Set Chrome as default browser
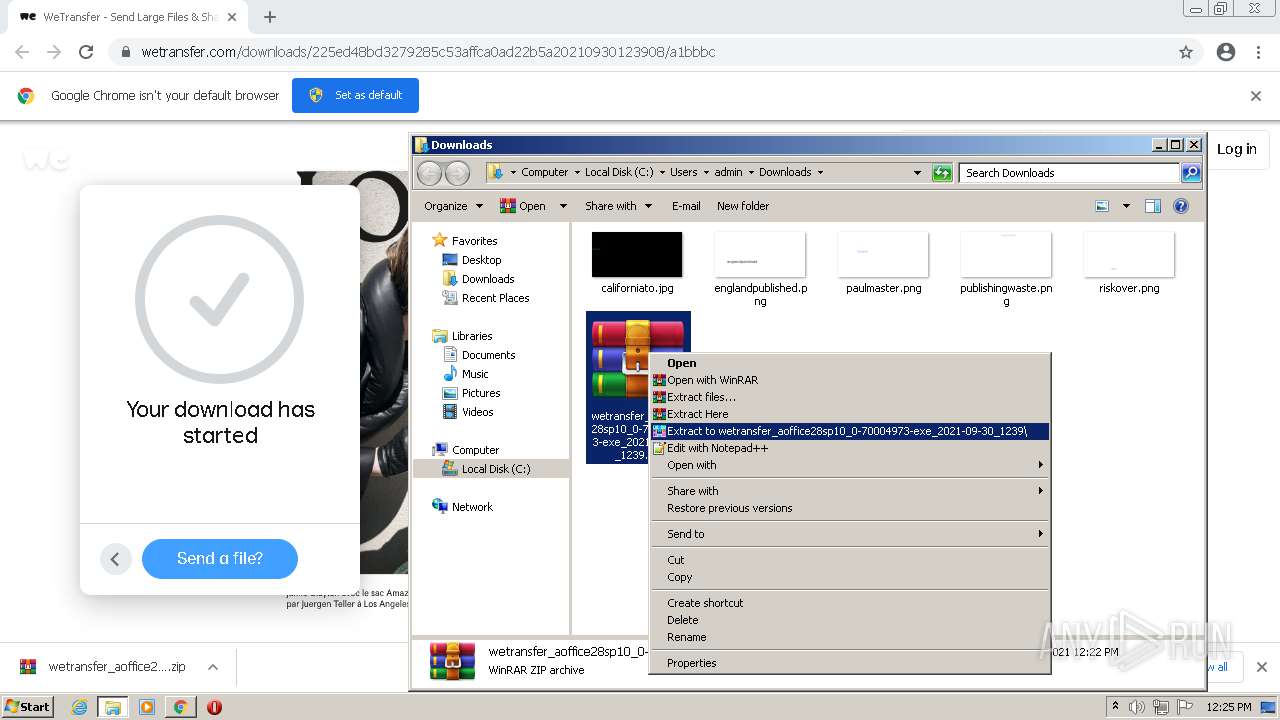Screen dimensions: 1280x720 coord(355,95)
